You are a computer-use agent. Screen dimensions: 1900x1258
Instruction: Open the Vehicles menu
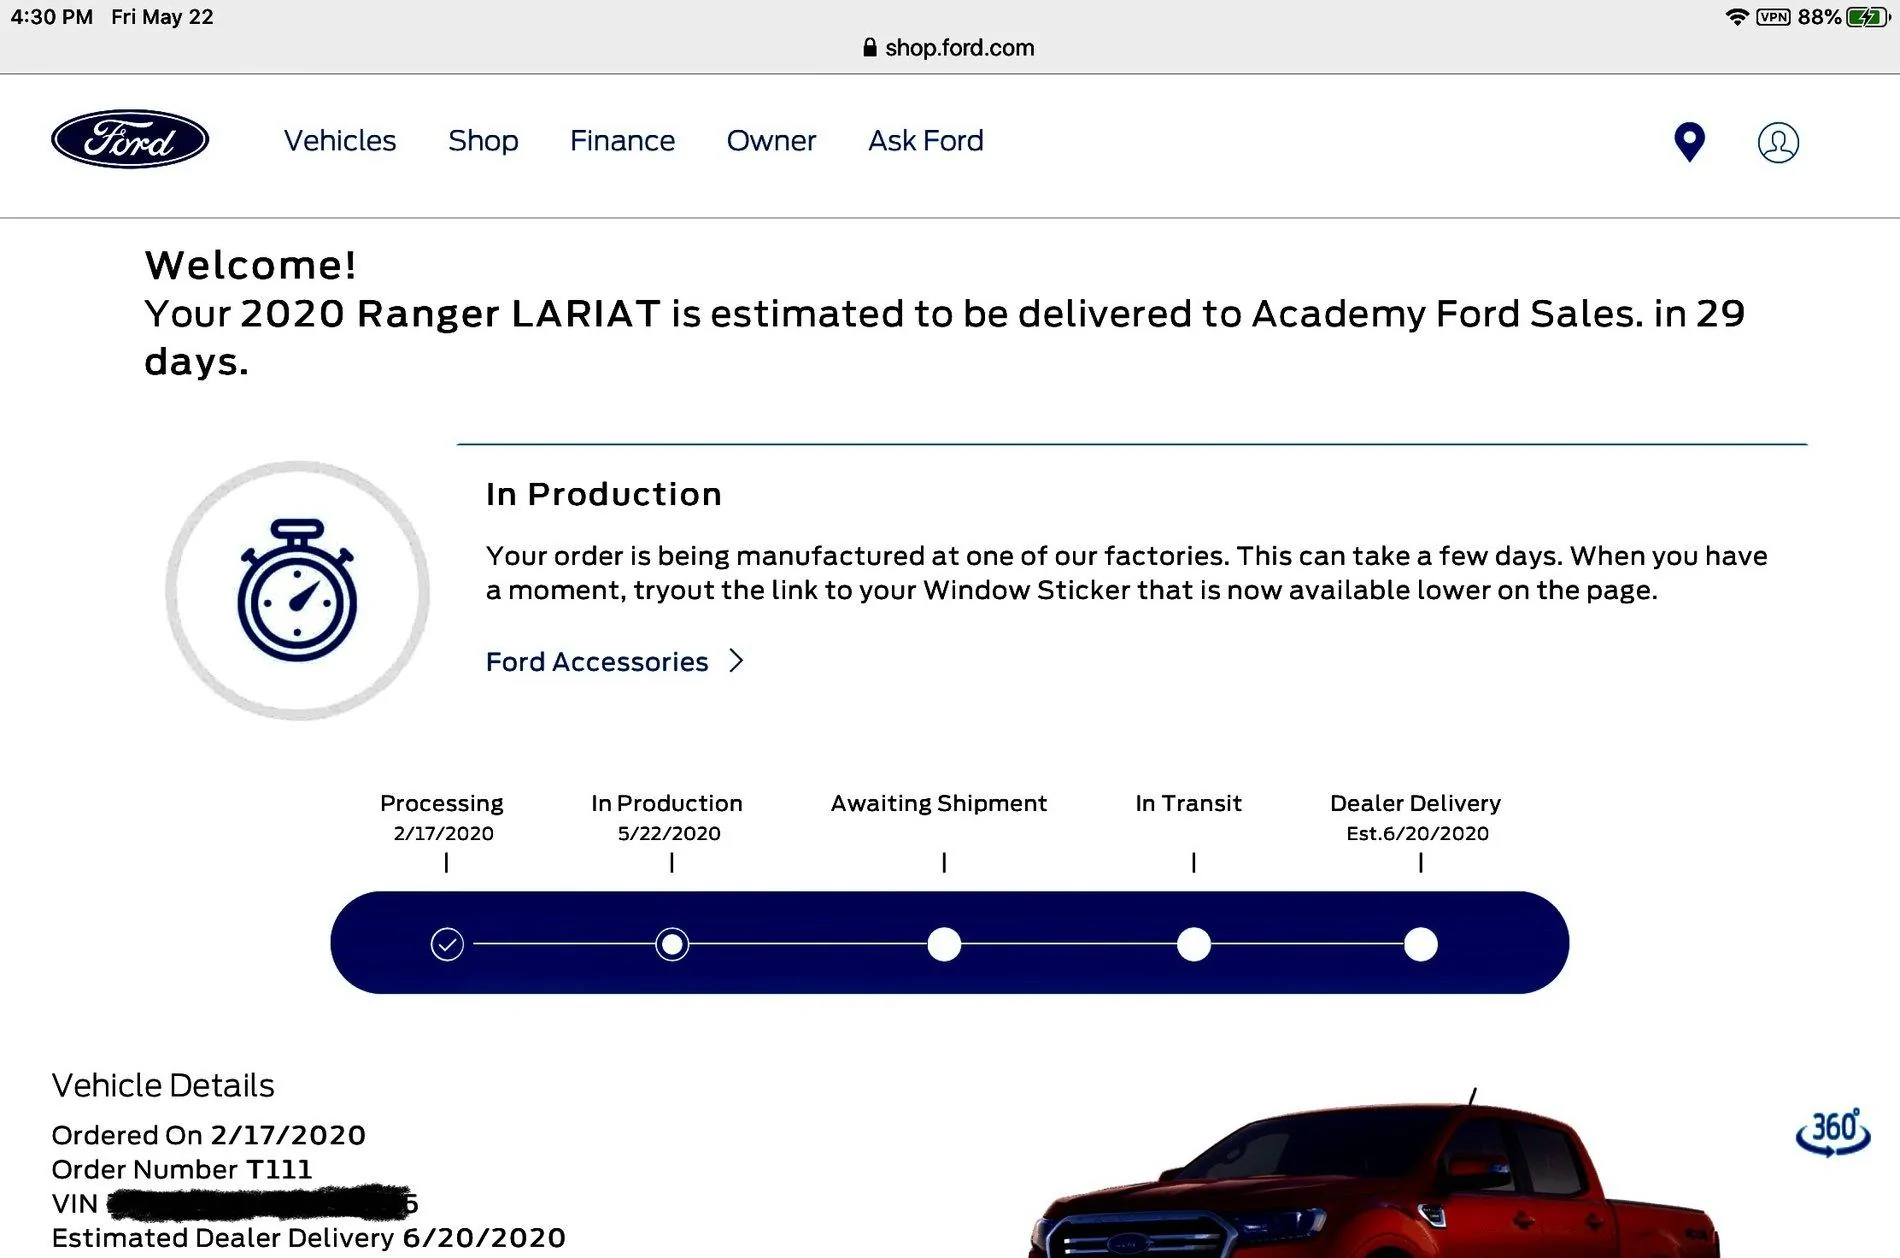click(340, 140)
